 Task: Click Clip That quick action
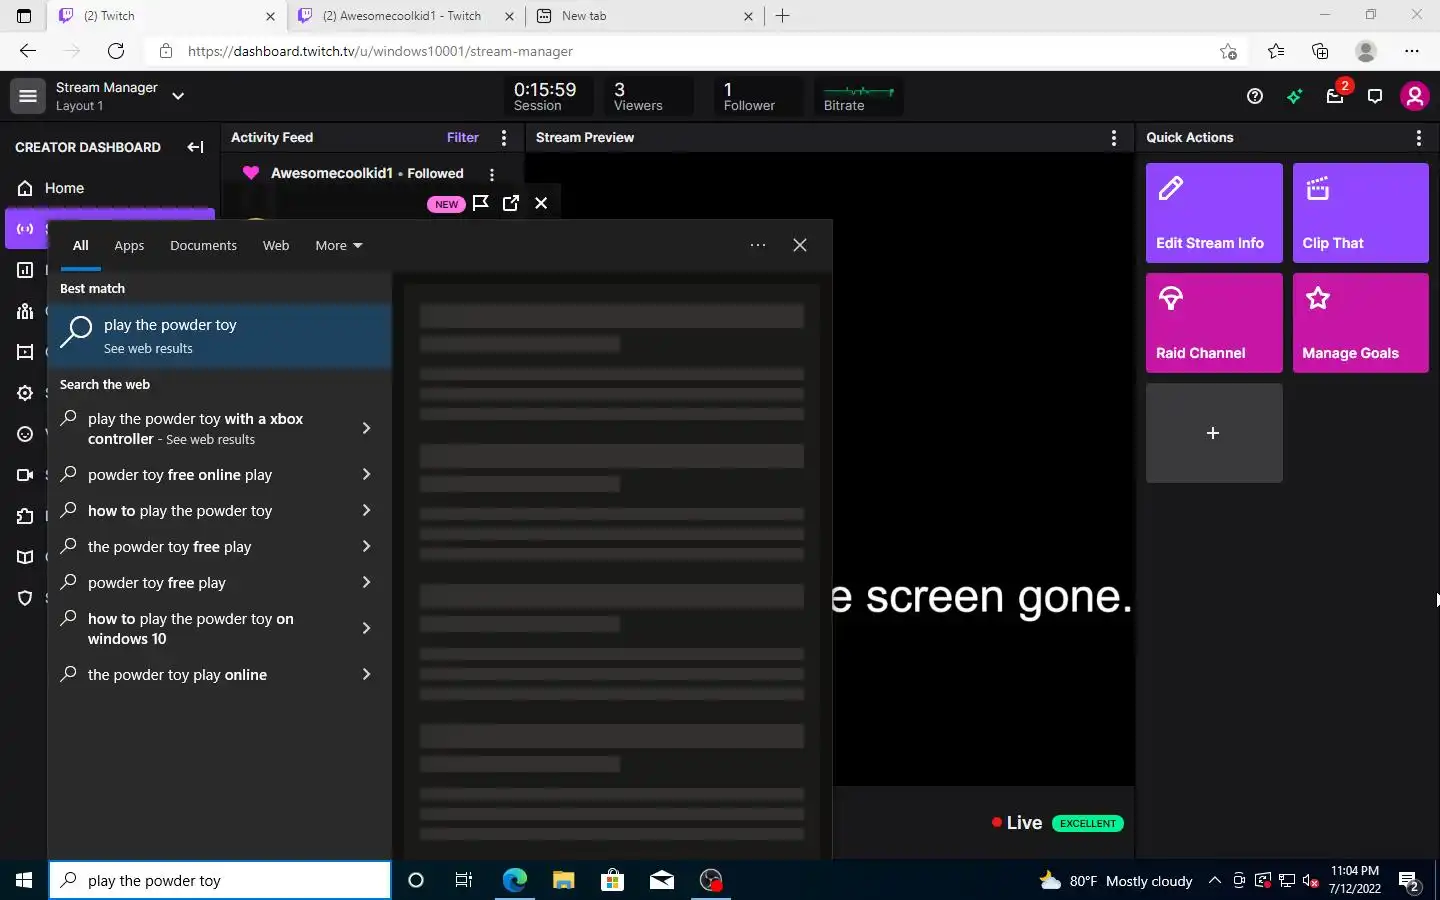(x=1360, y=213)
